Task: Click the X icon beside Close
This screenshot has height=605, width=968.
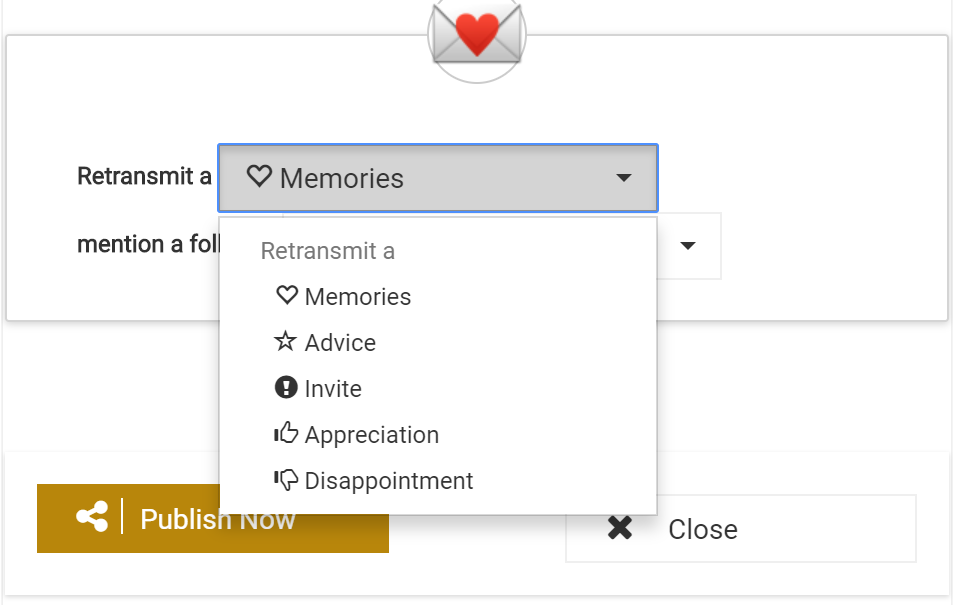Action: [x=620, y=528]
